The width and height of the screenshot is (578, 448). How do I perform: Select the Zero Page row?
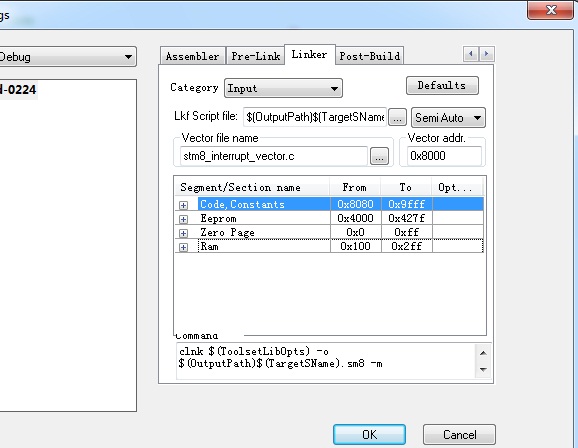click(329, 232)
